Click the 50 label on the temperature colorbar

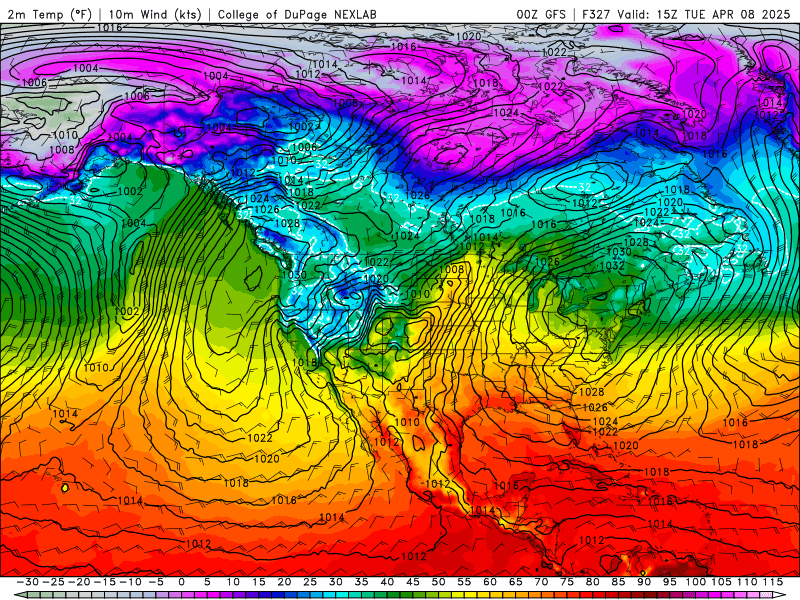(438, 582)
